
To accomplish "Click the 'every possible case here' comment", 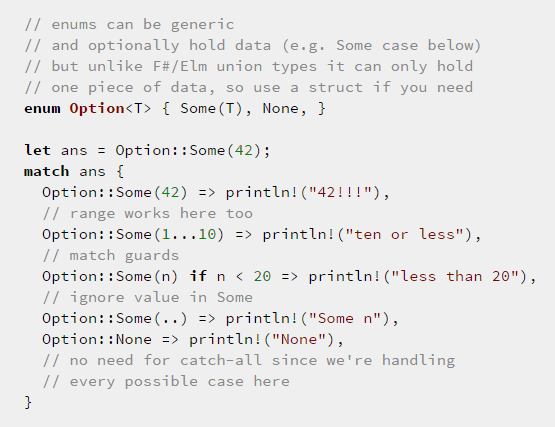I will (166, 381).
